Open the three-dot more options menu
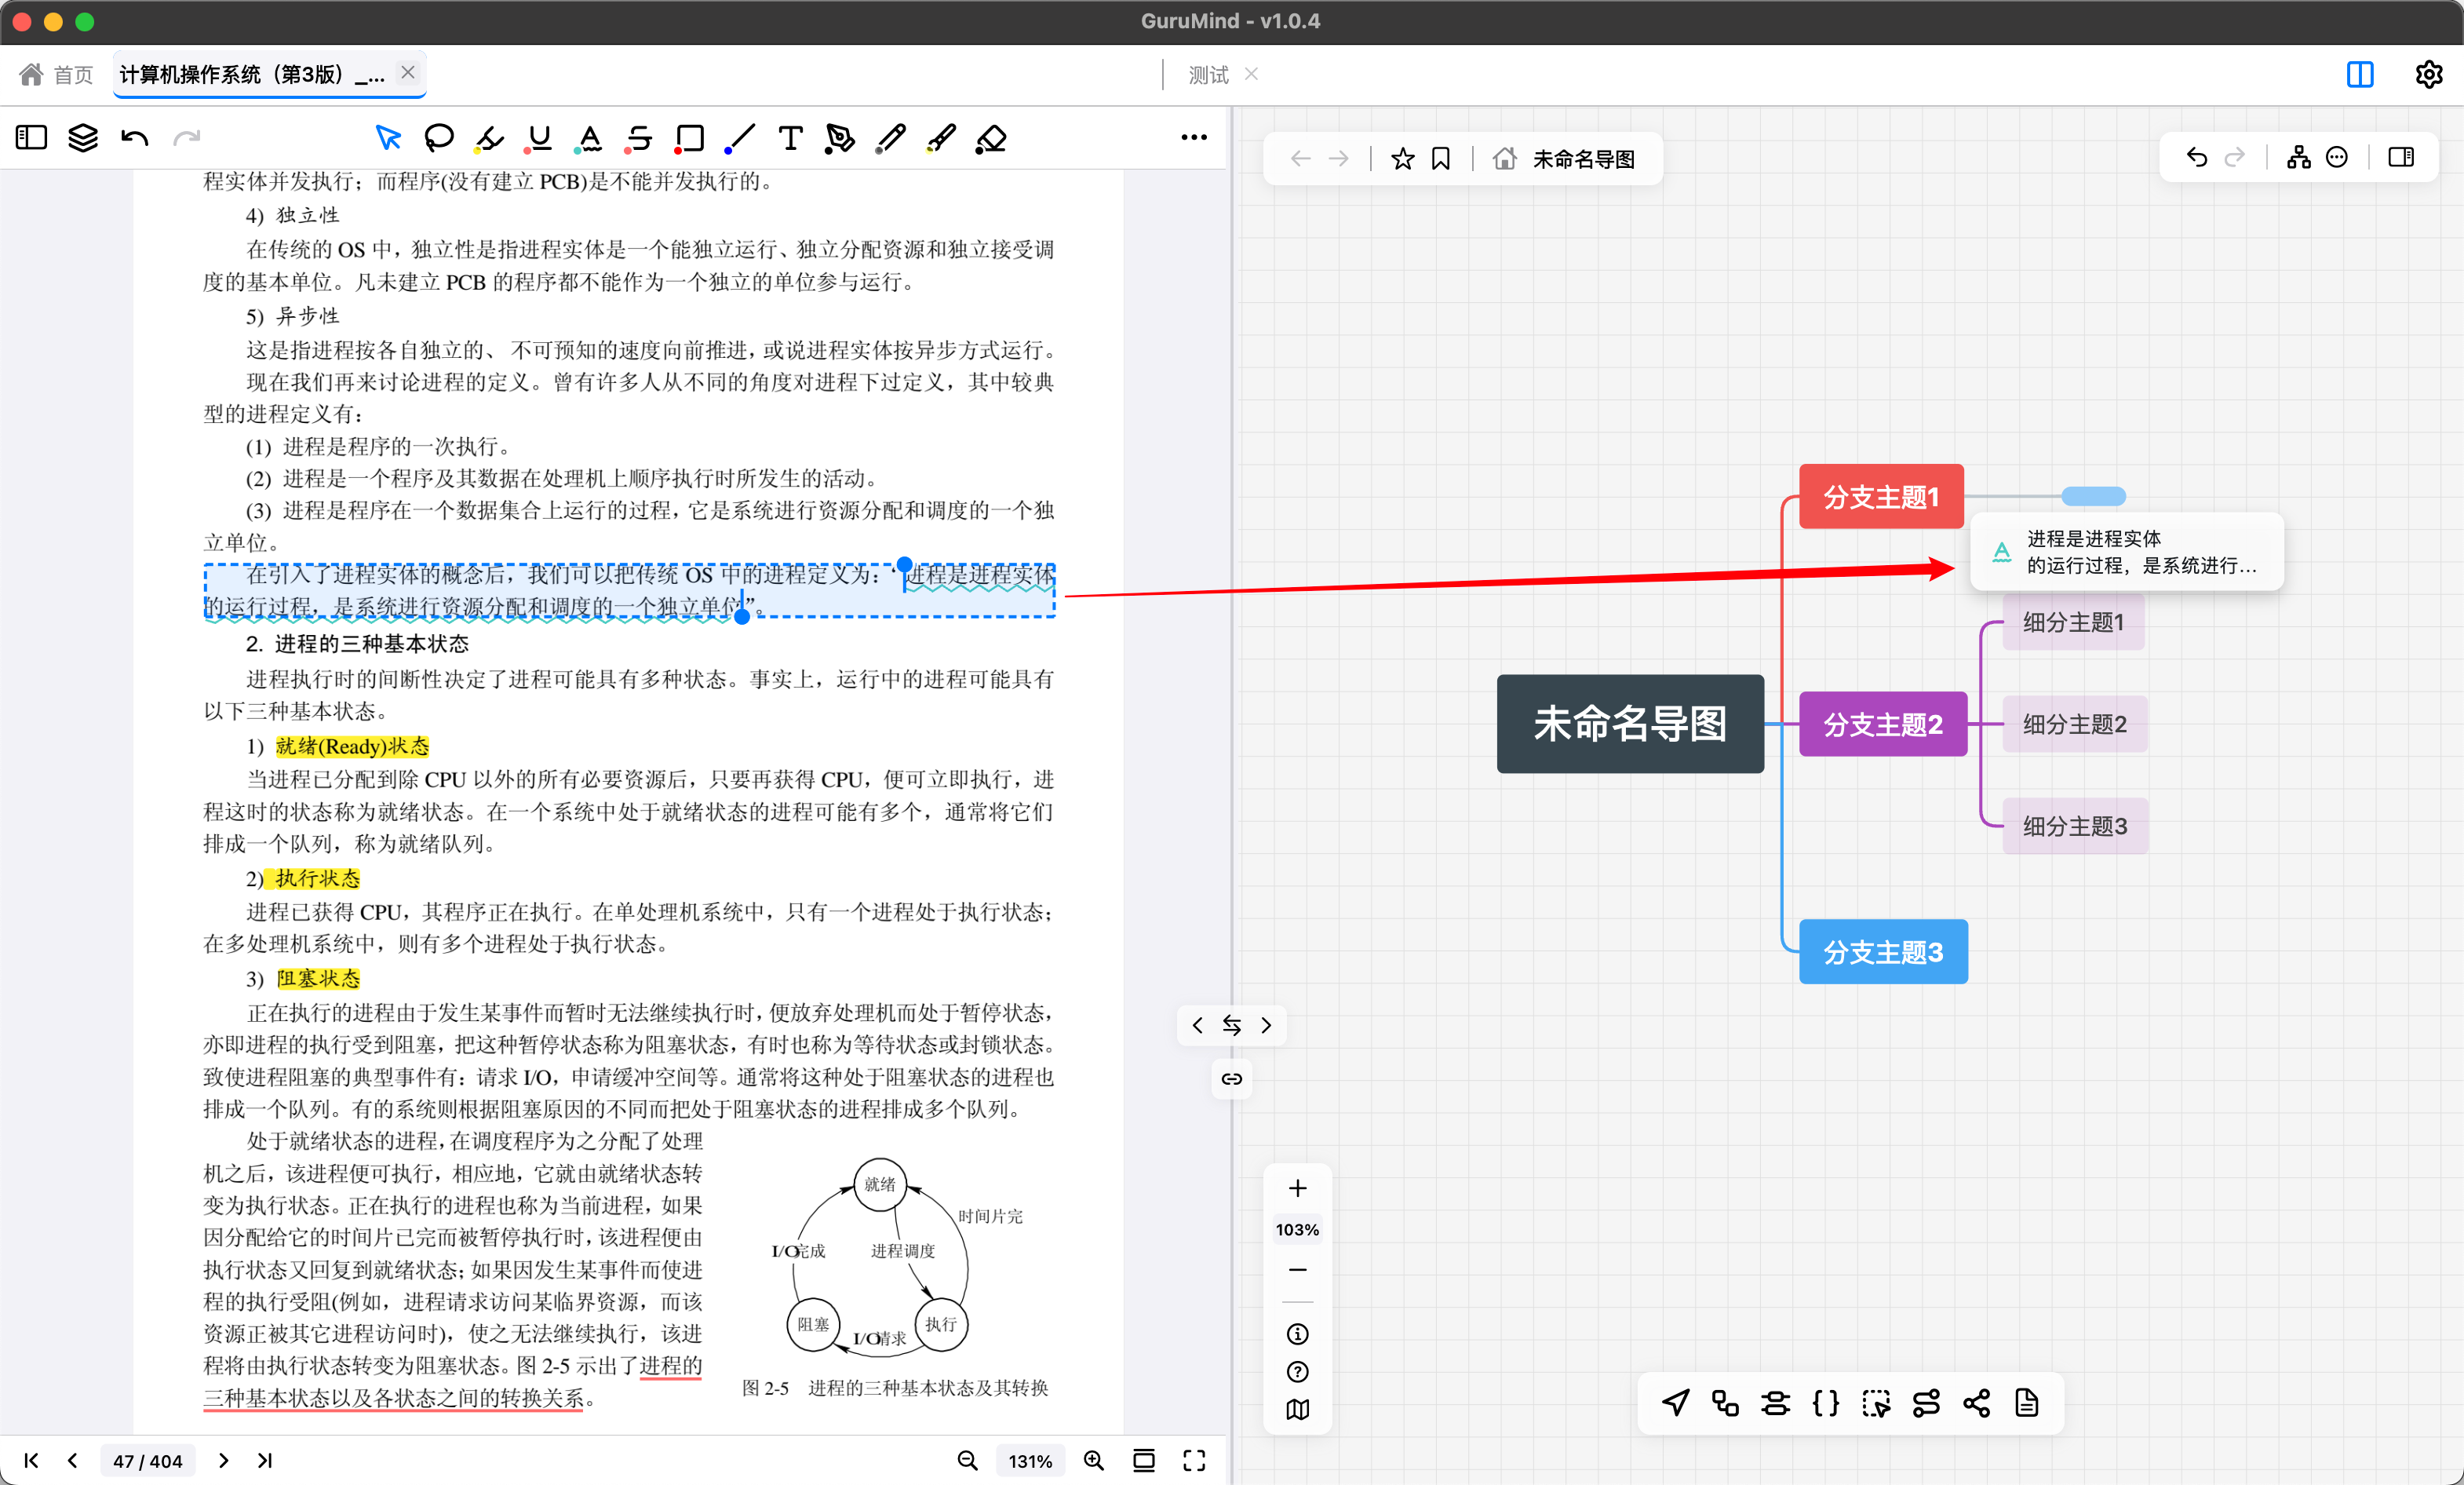Image resolution: width=2464 pixels, height=1485 pixels. [1193, 138]
